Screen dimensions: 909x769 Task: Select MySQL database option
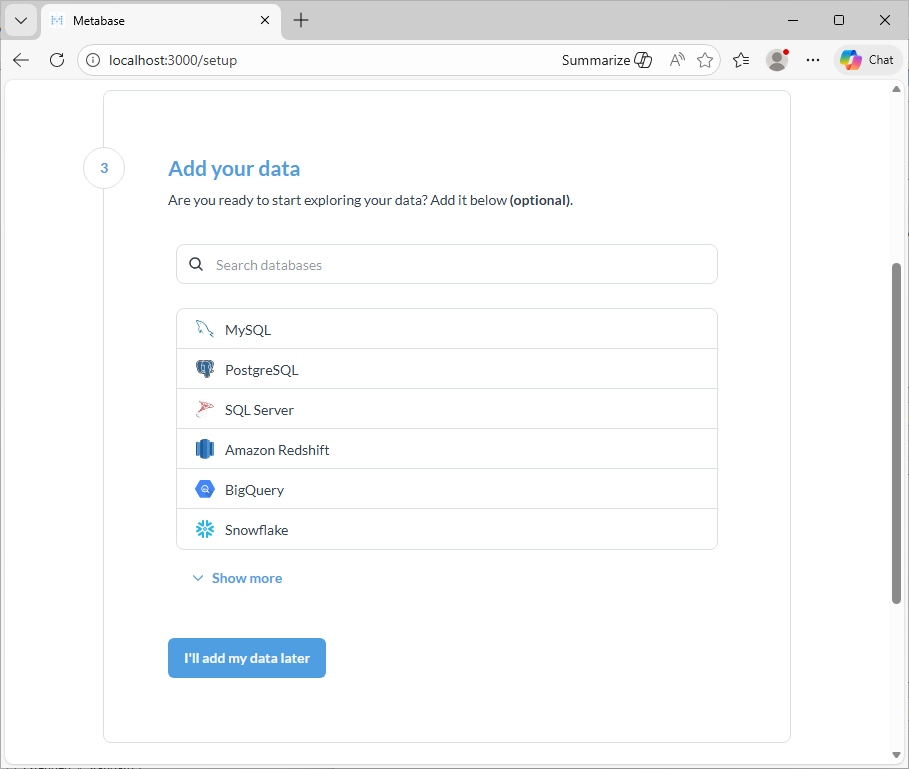point(447,329)
